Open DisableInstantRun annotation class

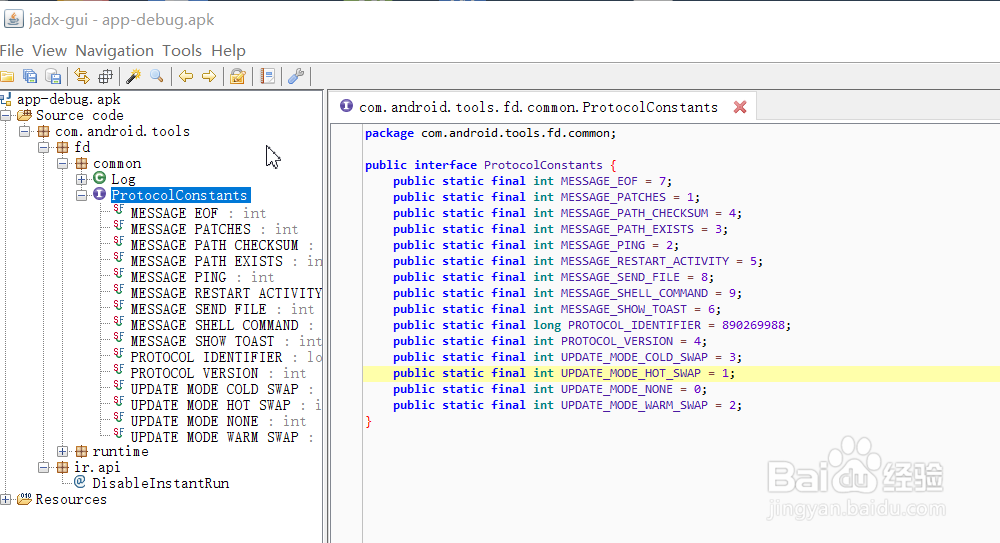[x=161, y=483]
